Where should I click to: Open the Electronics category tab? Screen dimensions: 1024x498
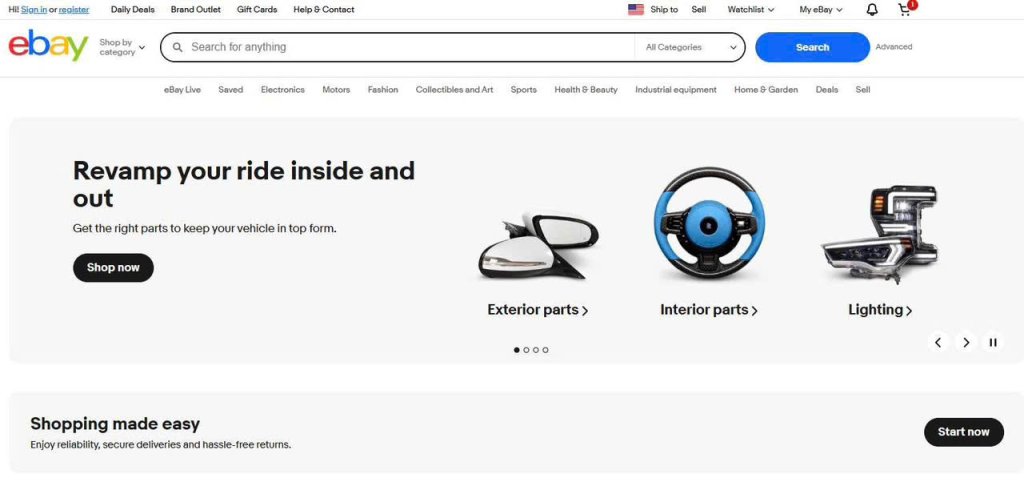[x=282, y=90]
